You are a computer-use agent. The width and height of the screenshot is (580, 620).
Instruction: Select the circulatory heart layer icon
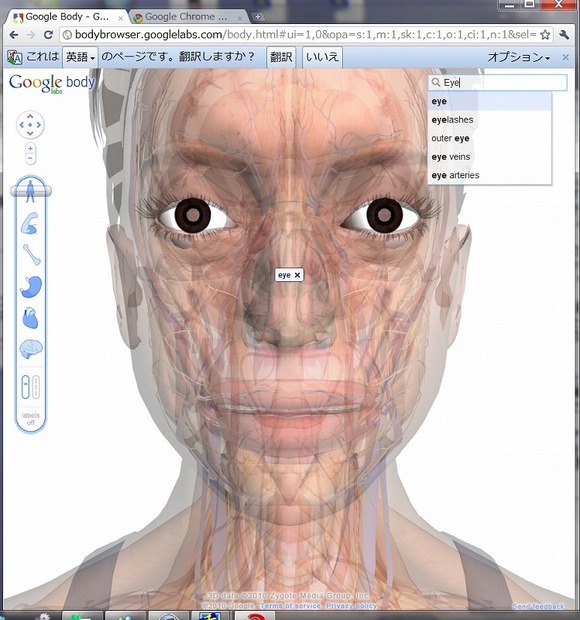(x=30, y=318)
